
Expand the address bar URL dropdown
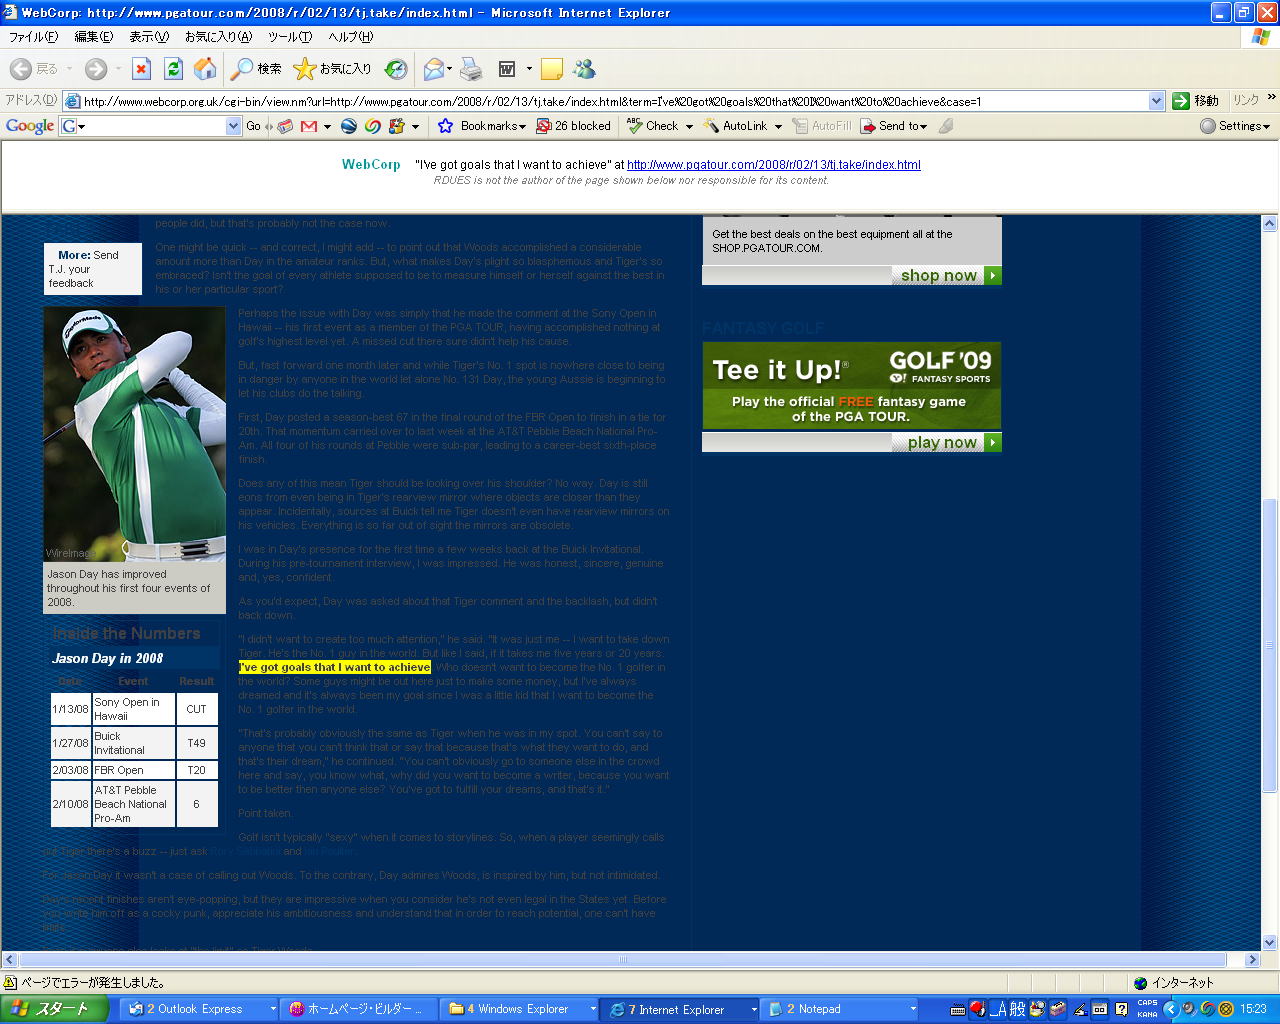[x=1156, y=101]
